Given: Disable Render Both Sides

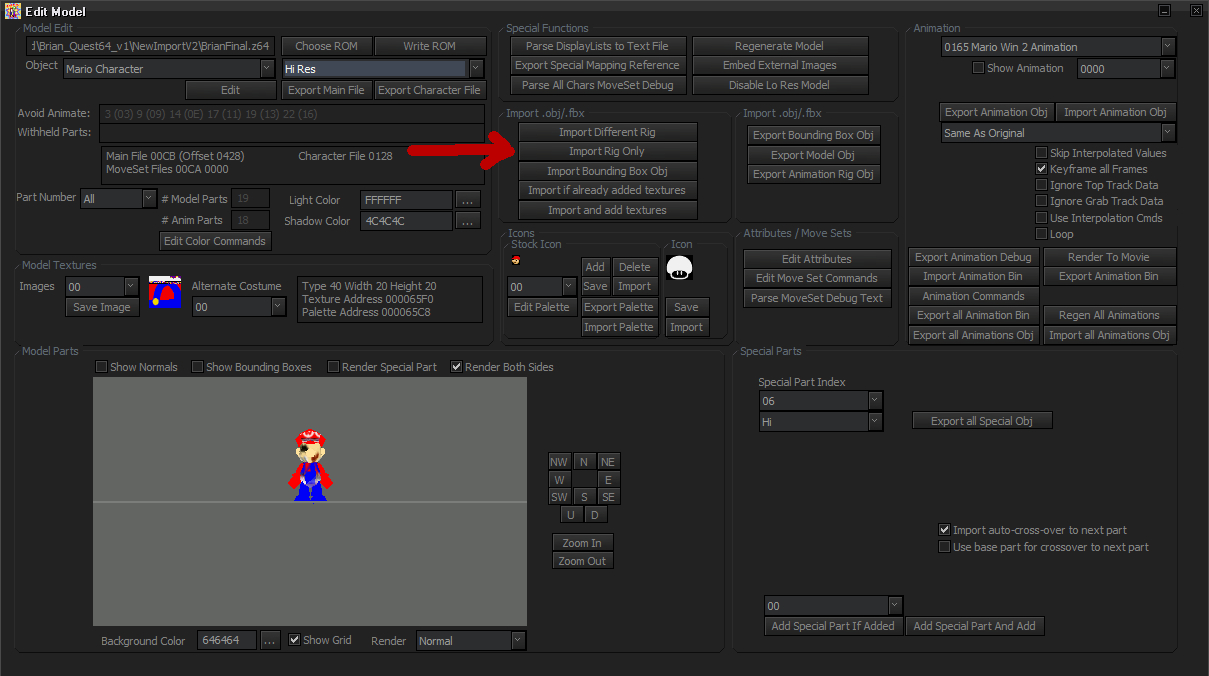Looking at the screenshot, I should [457, 367].
